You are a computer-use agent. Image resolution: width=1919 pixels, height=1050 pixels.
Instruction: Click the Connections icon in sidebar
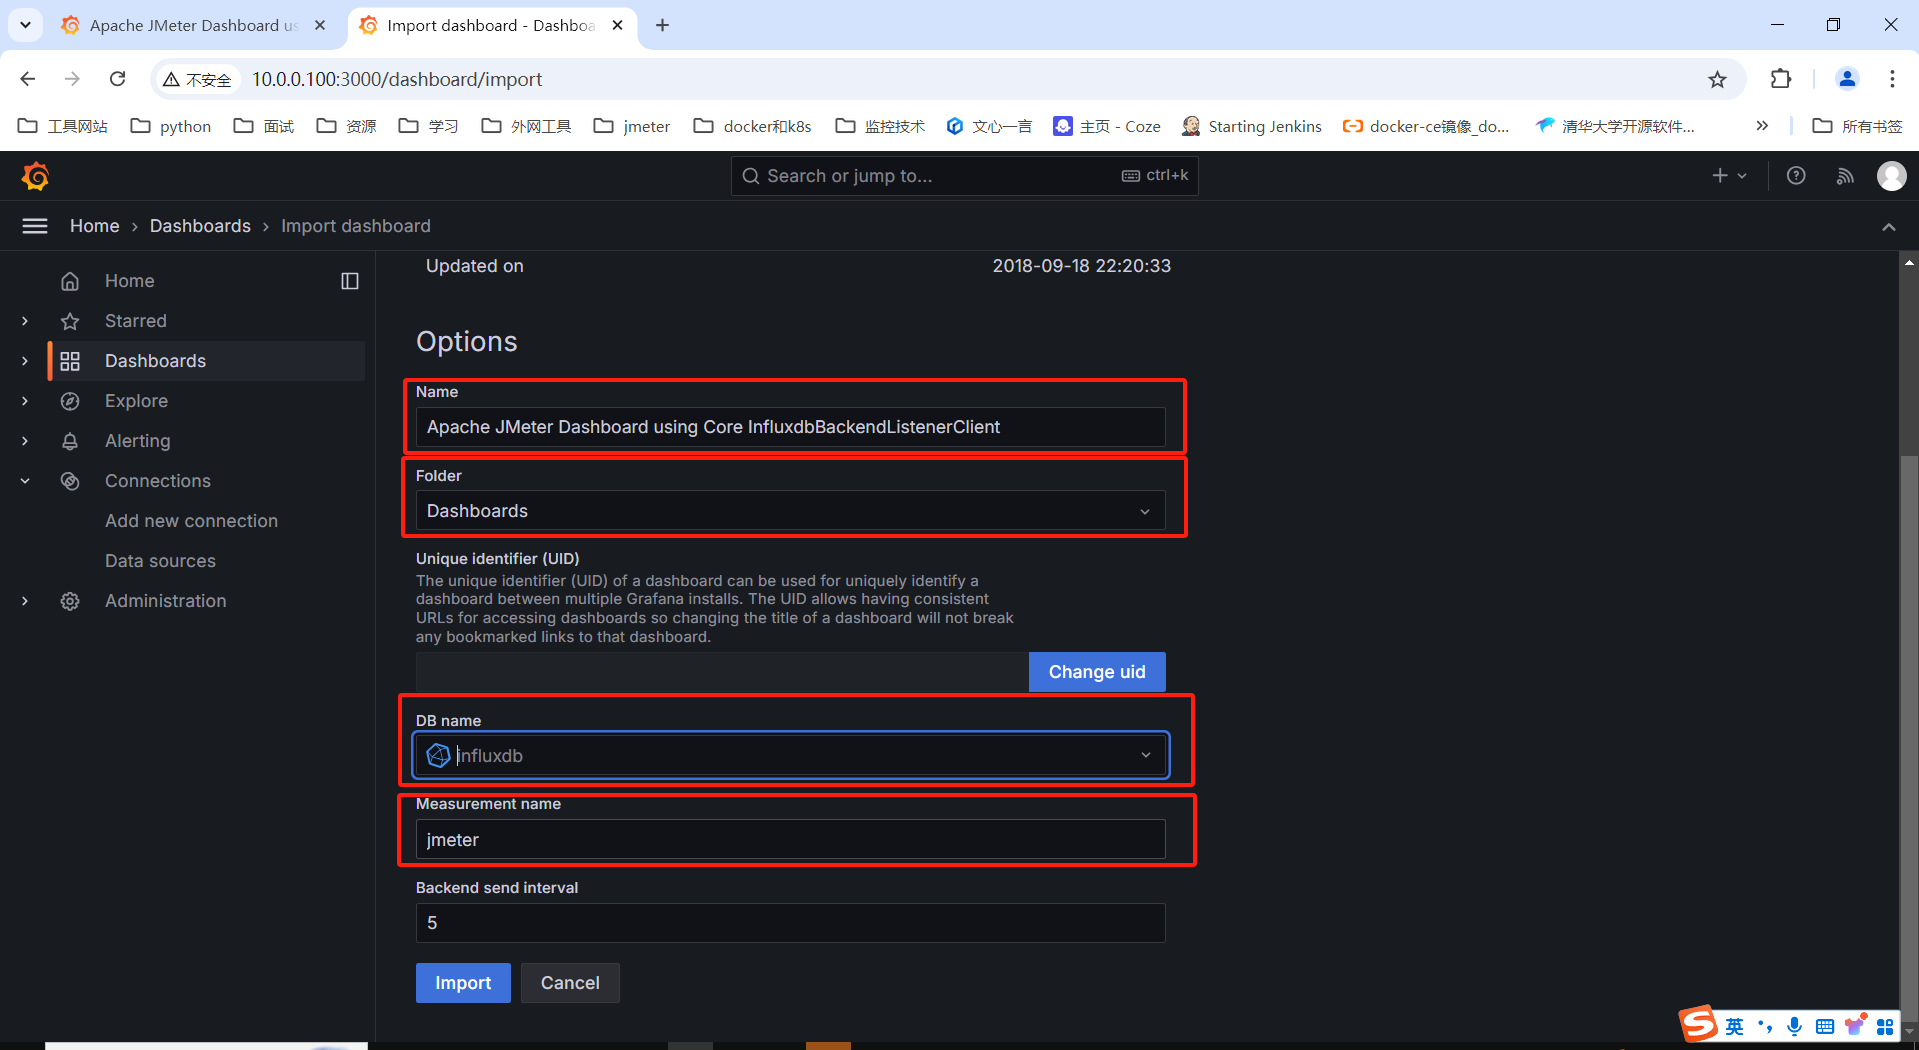point(70,481)
